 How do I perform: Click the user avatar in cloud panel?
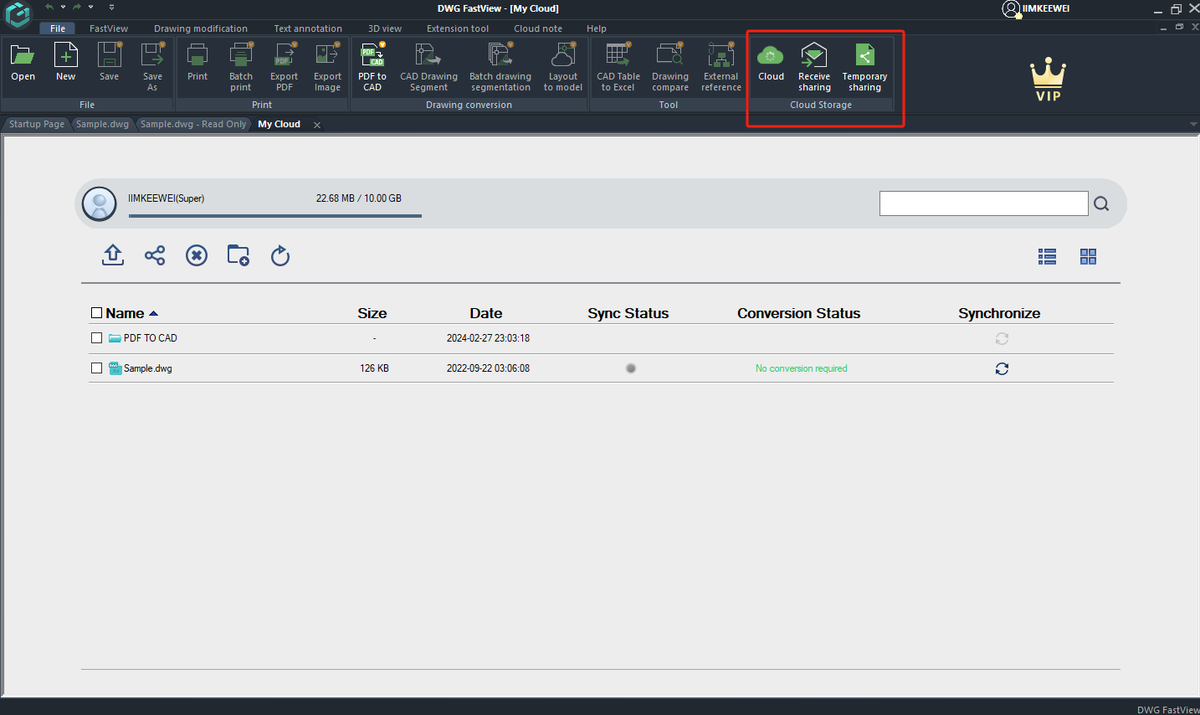point(99,203)
